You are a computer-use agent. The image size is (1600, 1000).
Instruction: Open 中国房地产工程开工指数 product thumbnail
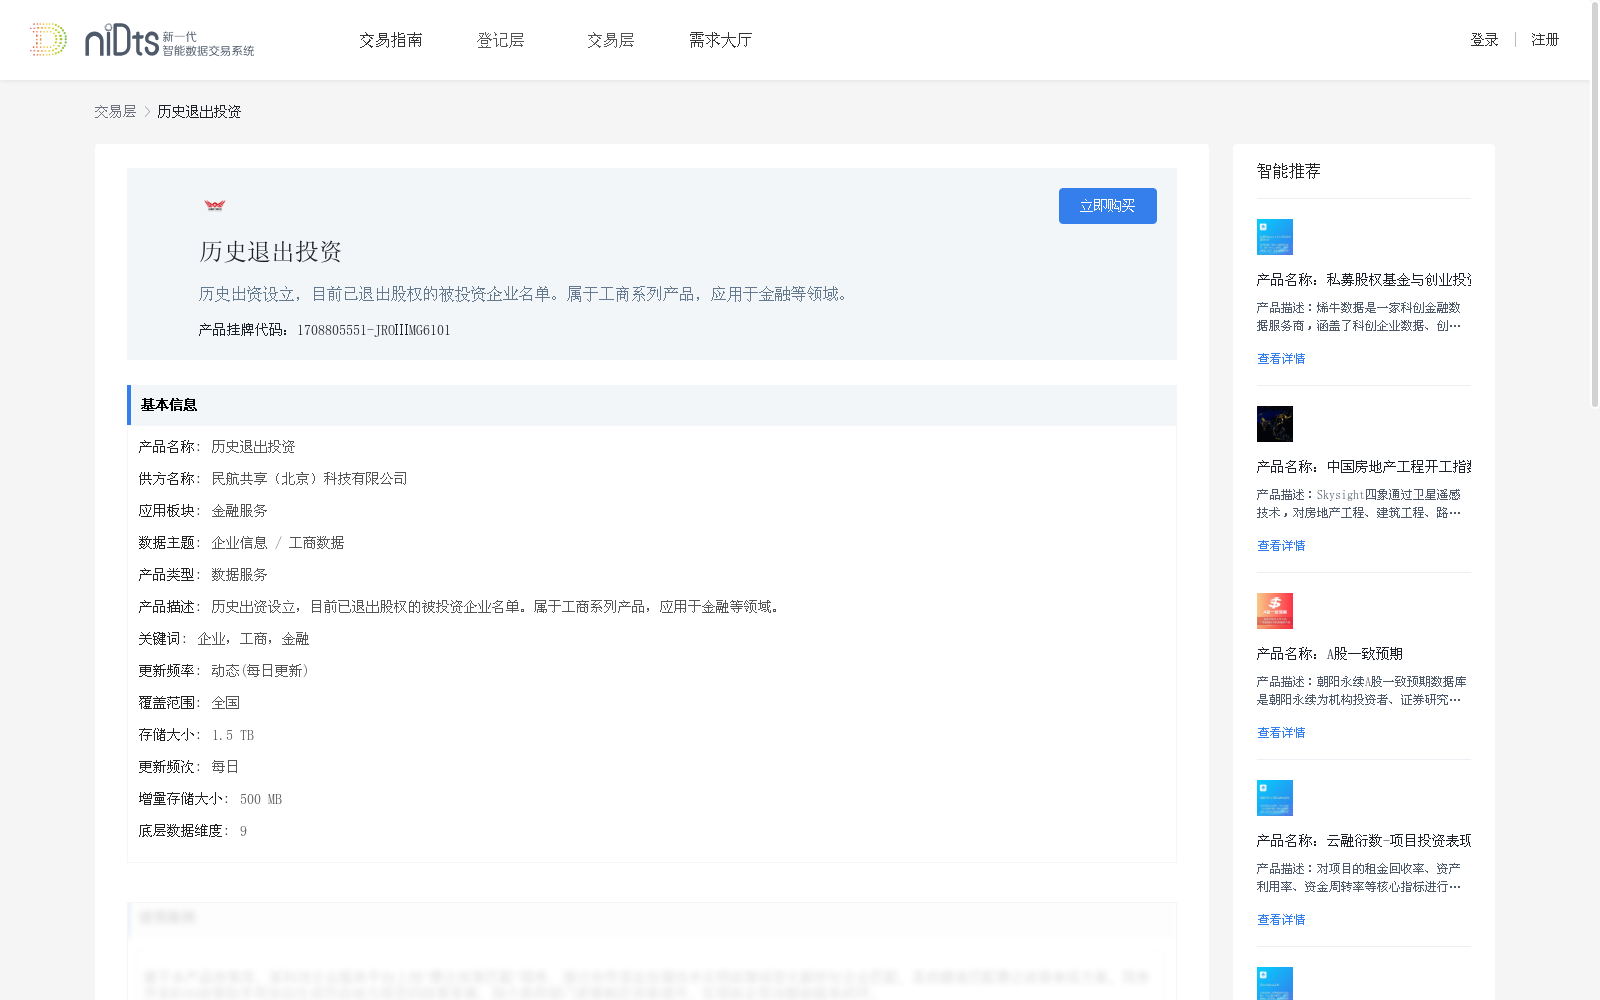(1275, 424)
